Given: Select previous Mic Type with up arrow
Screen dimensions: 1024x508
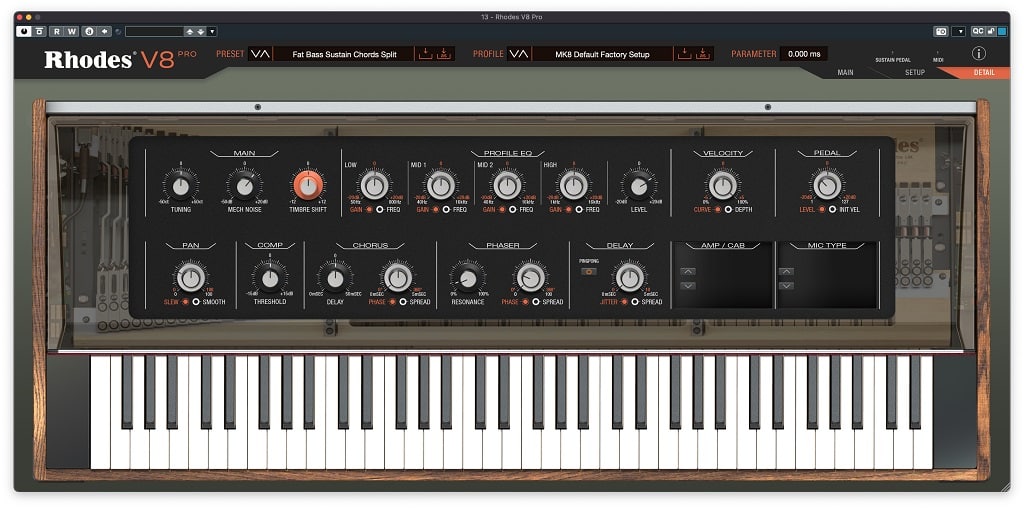Looking at the screenshot, I should point(786,271).
